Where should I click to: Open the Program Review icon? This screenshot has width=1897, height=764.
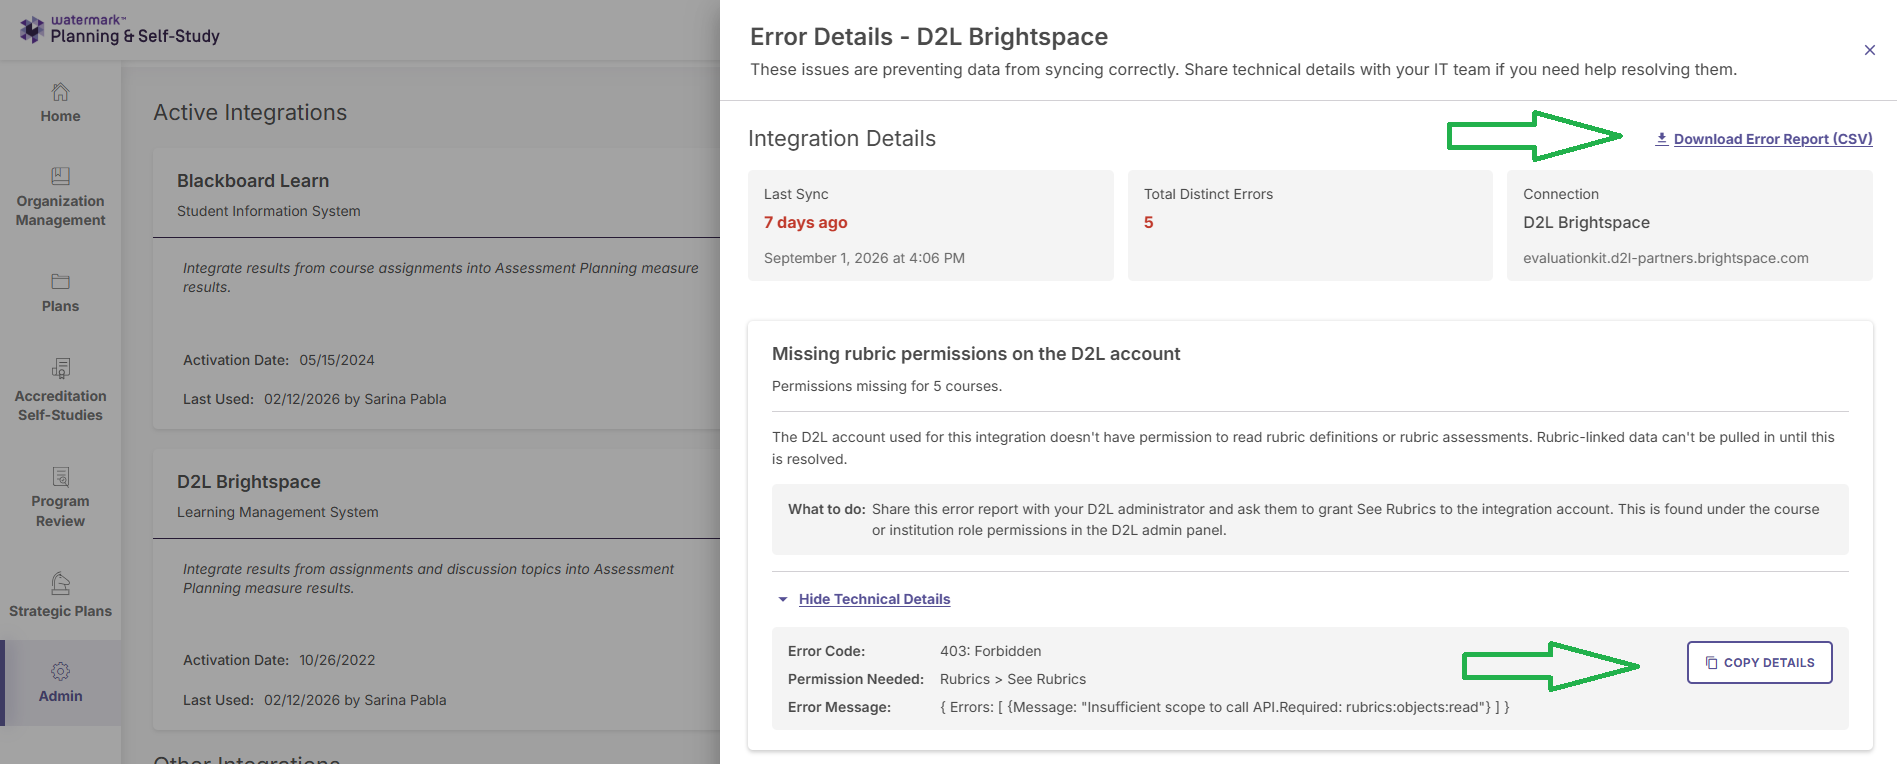(60, 476)
